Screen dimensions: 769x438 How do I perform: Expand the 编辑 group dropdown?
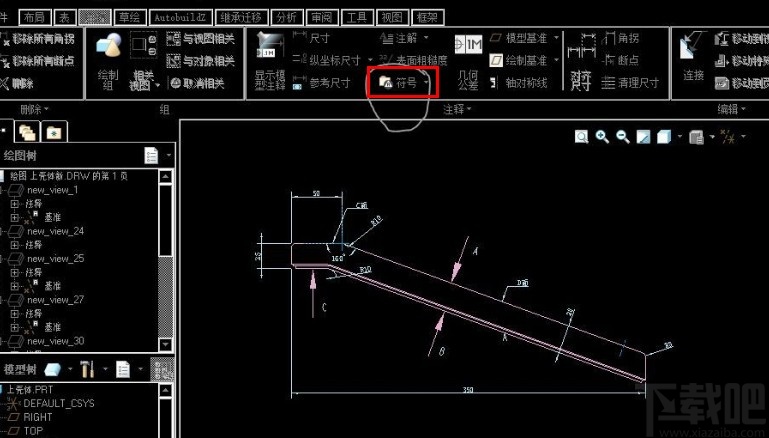(x=731, y=109)
